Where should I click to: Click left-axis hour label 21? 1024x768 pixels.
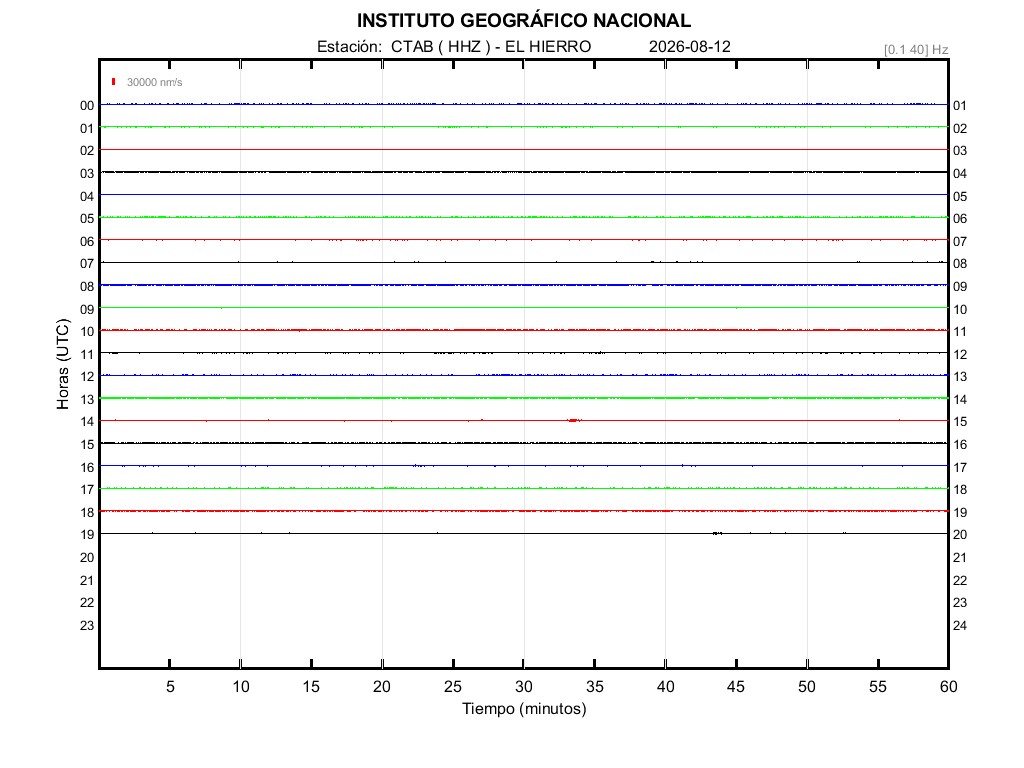click(87, 581)
